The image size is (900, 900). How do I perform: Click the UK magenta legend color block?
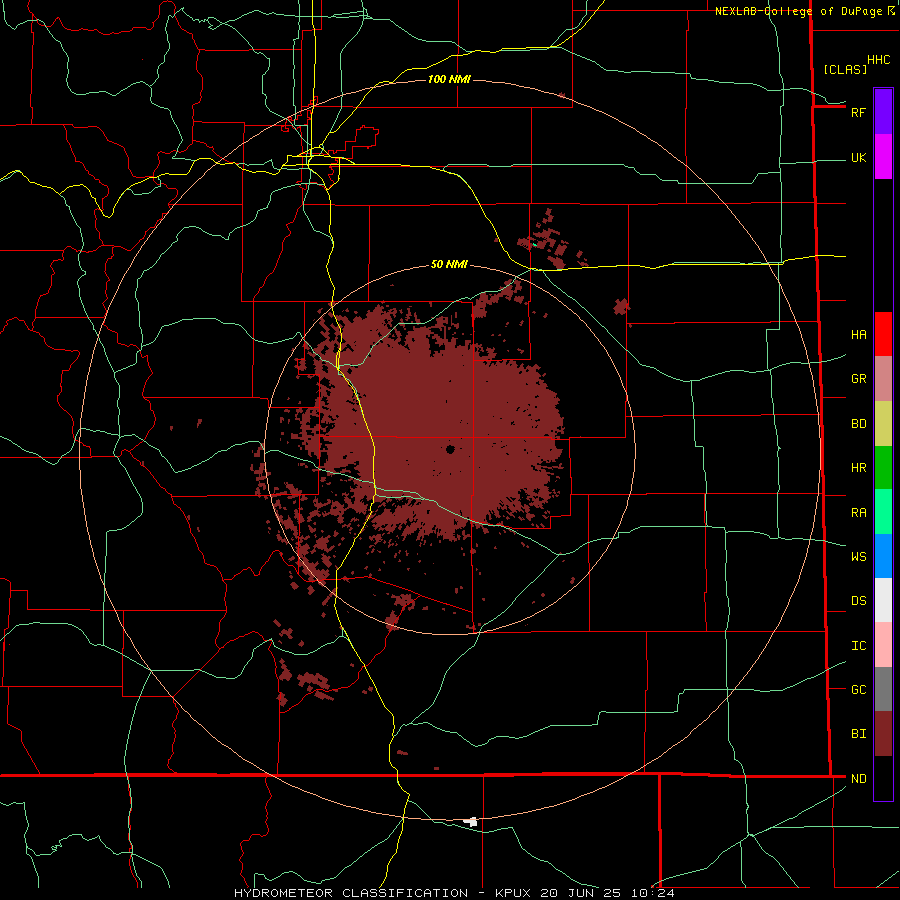[x=883, y=157]
